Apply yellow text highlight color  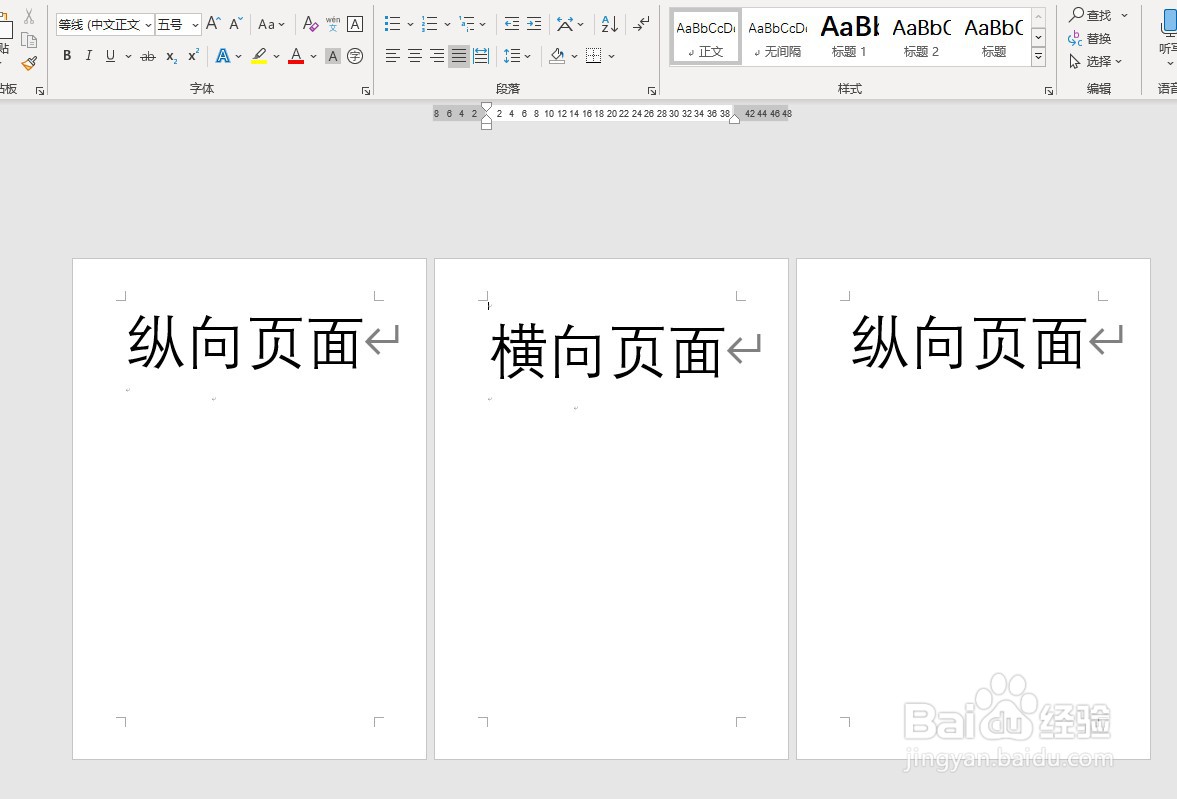point(259,55)
